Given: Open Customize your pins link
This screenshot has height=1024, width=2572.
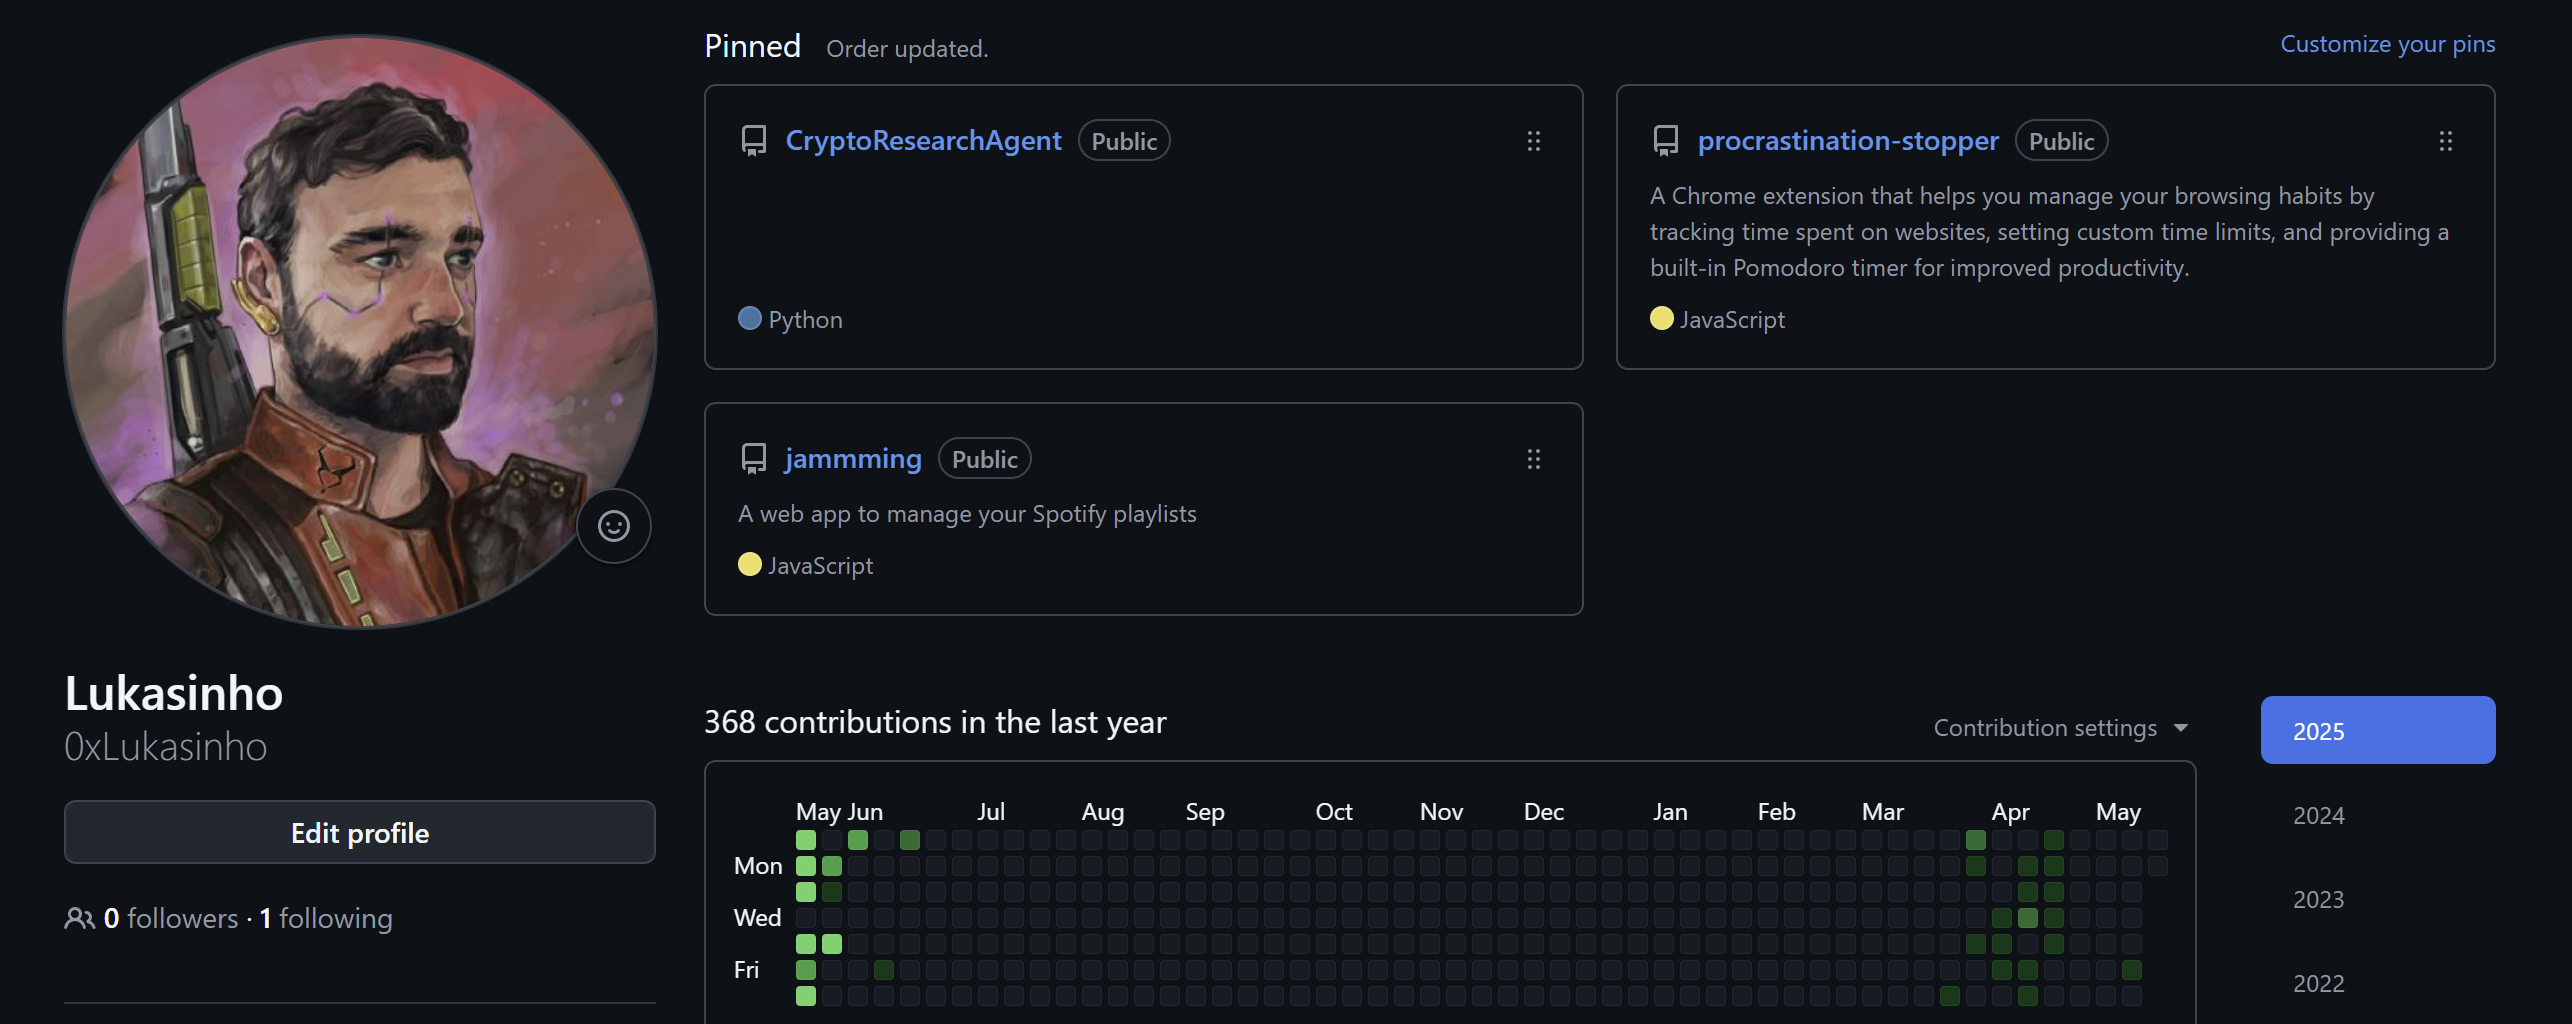Looking at the screenshot, I should click(x=2387, y=44).
